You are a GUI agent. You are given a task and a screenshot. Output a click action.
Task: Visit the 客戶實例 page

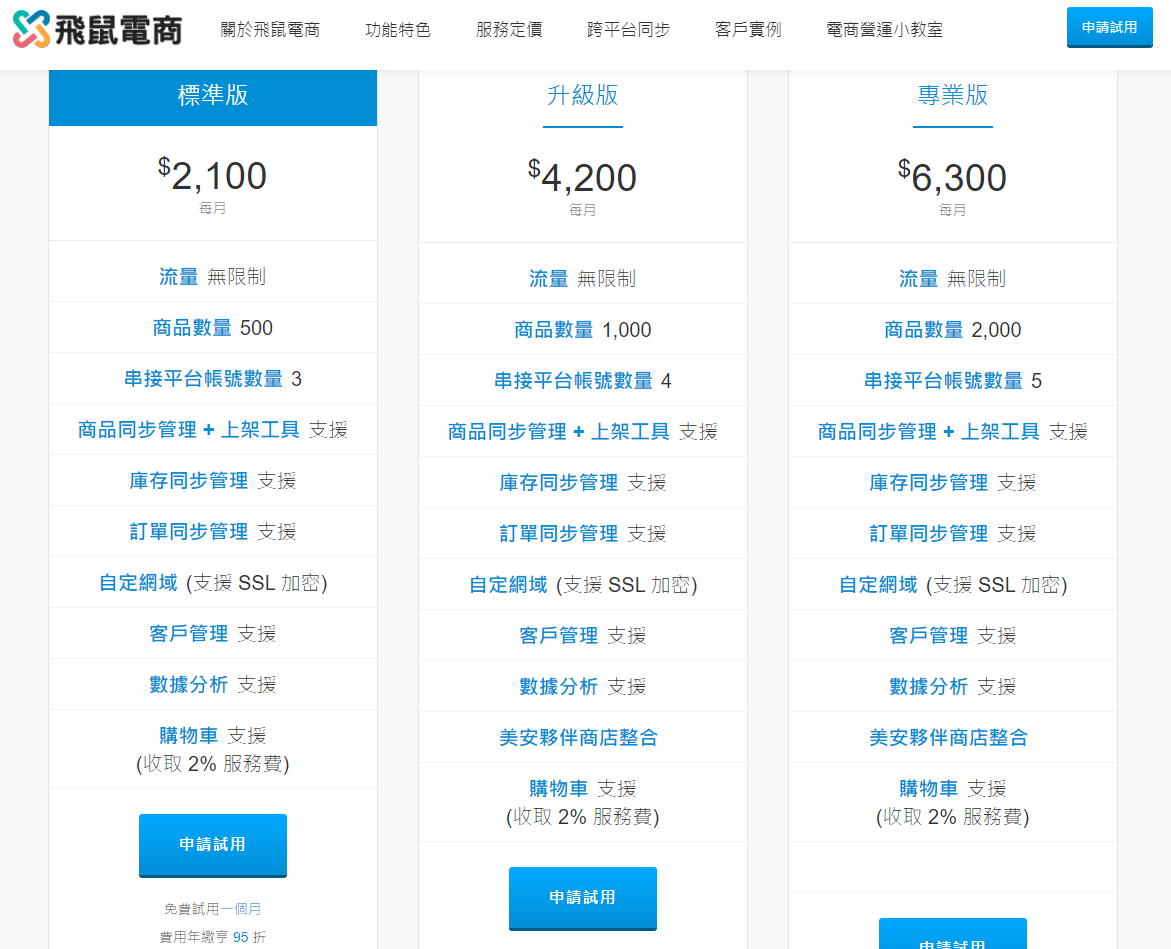pos(748,29)
